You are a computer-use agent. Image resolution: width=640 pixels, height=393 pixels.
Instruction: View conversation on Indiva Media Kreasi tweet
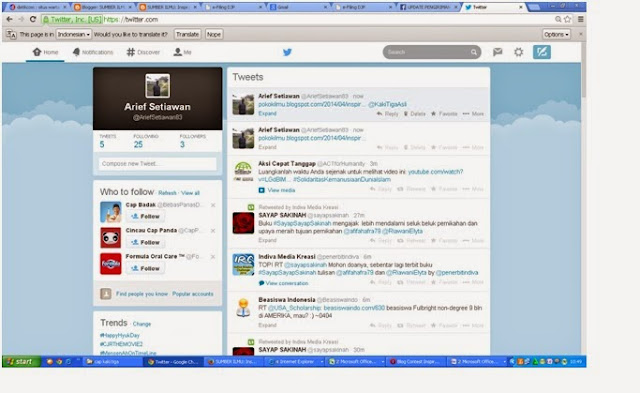(283, 283)
